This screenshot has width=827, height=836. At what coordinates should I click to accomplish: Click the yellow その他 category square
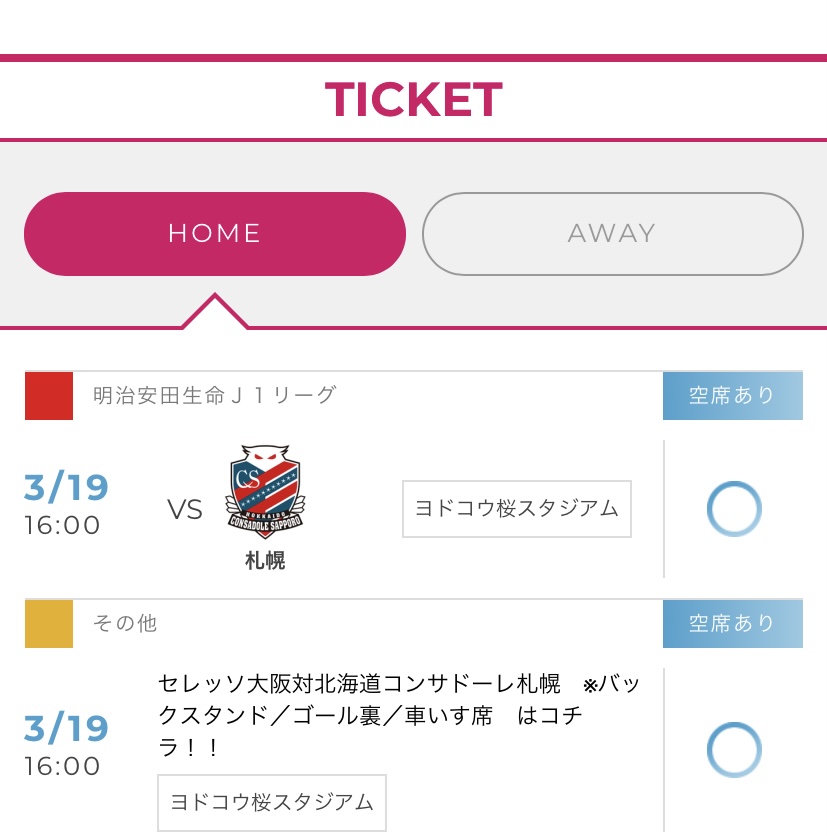tap(49, 624)
